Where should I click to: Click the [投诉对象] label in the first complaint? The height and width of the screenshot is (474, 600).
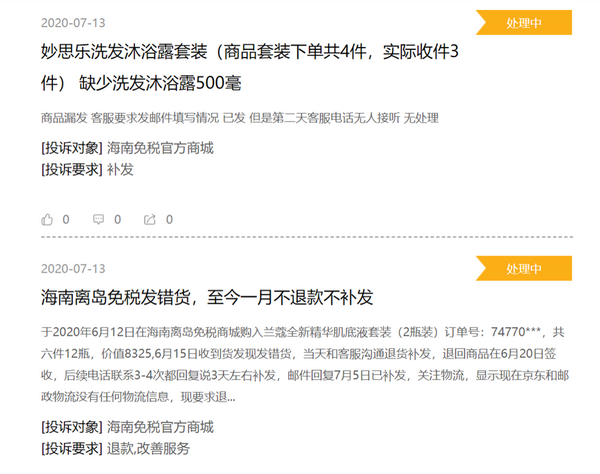(72, 148)
